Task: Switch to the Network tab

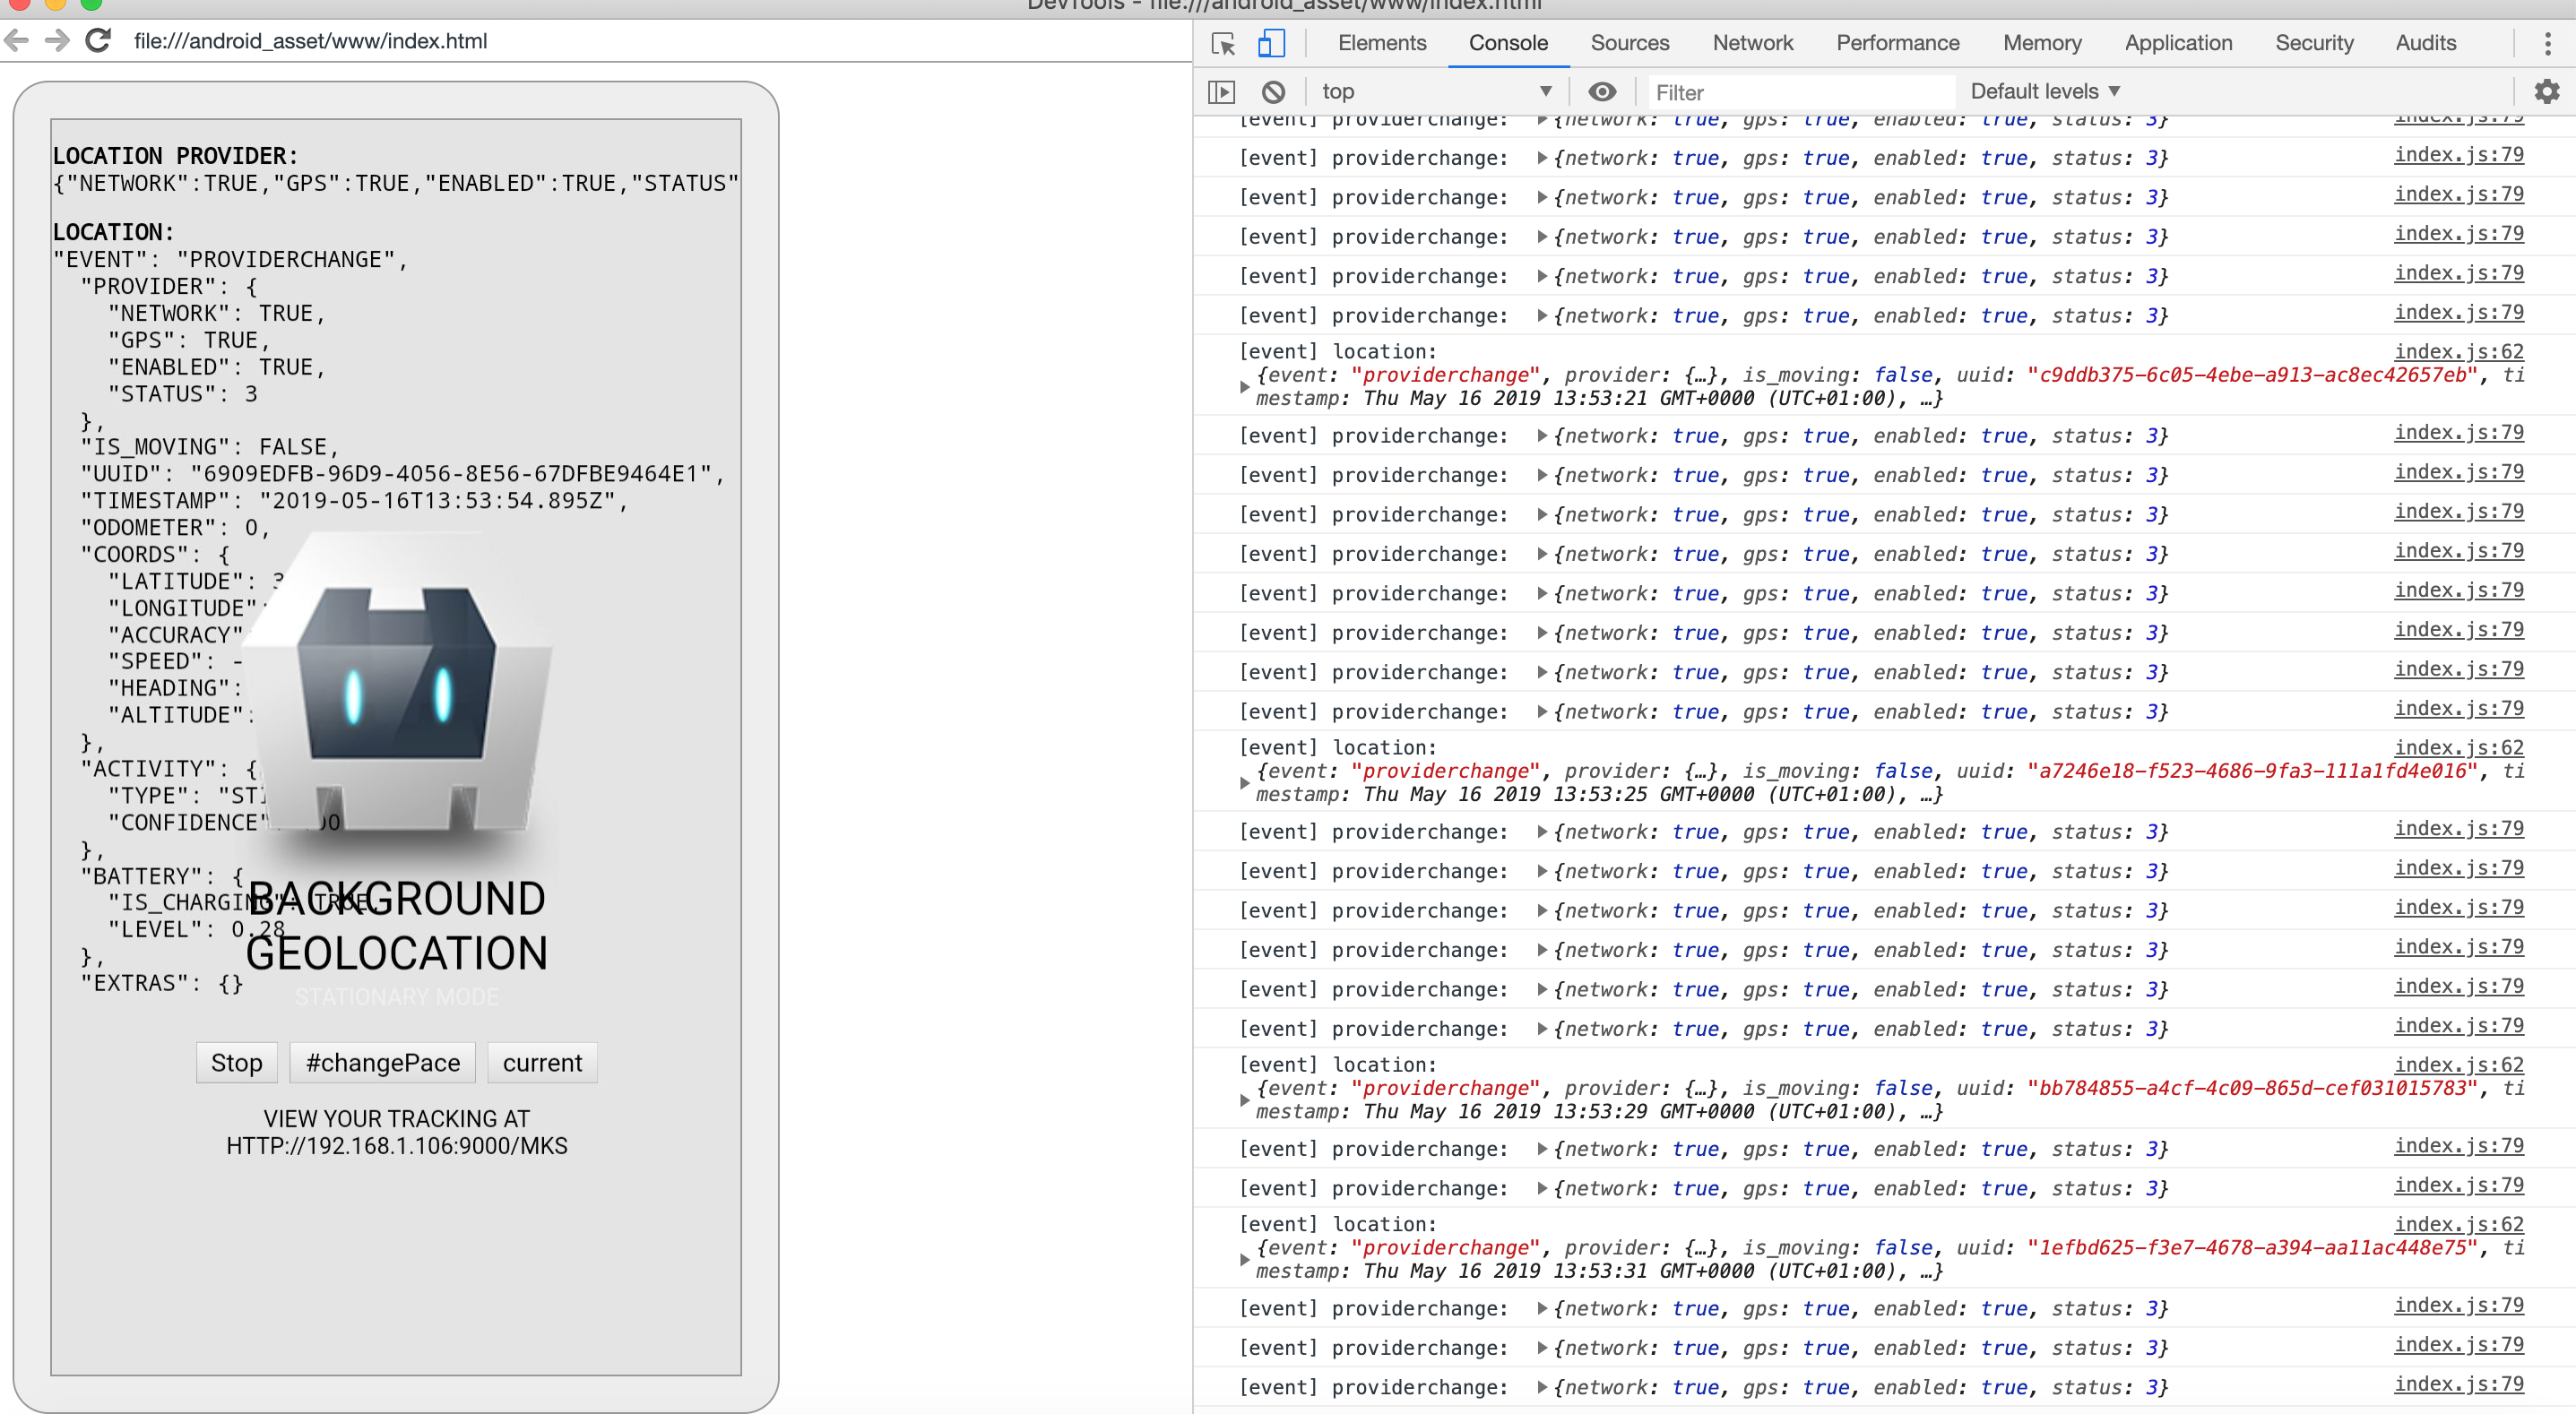Action: click(x=1752, y=43)
